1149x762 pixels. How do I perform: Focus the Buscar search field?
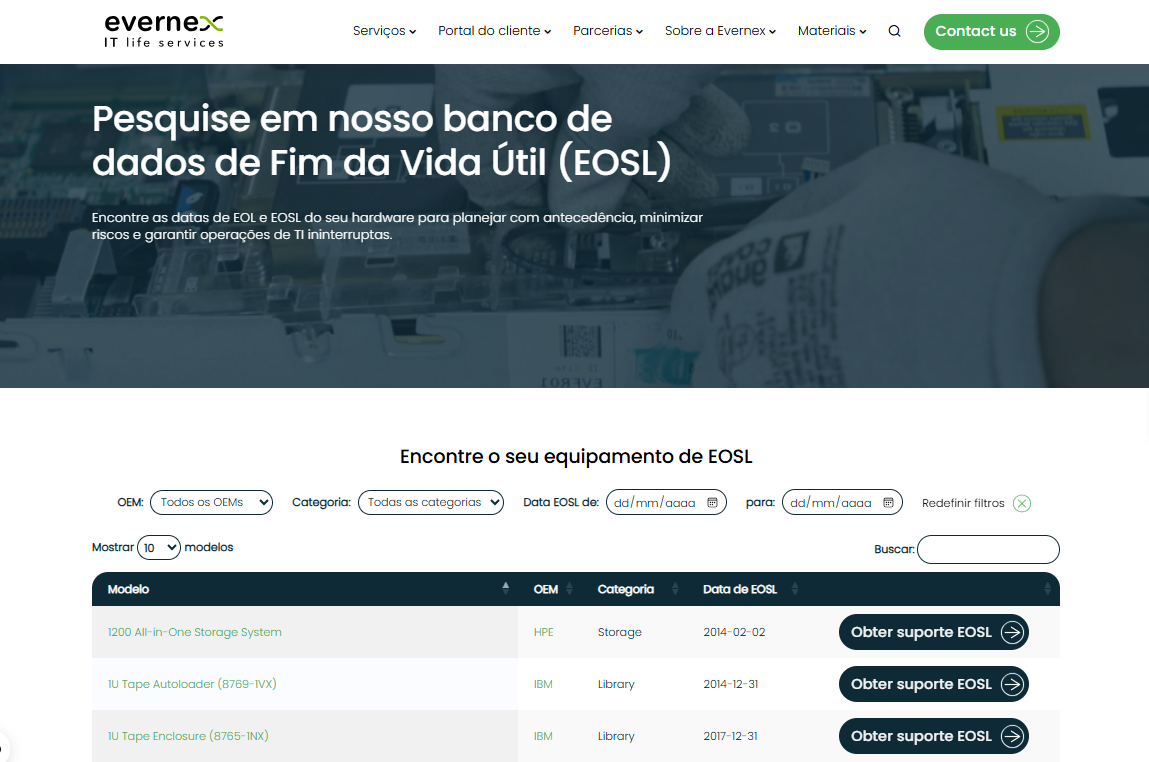click(988, 550)
